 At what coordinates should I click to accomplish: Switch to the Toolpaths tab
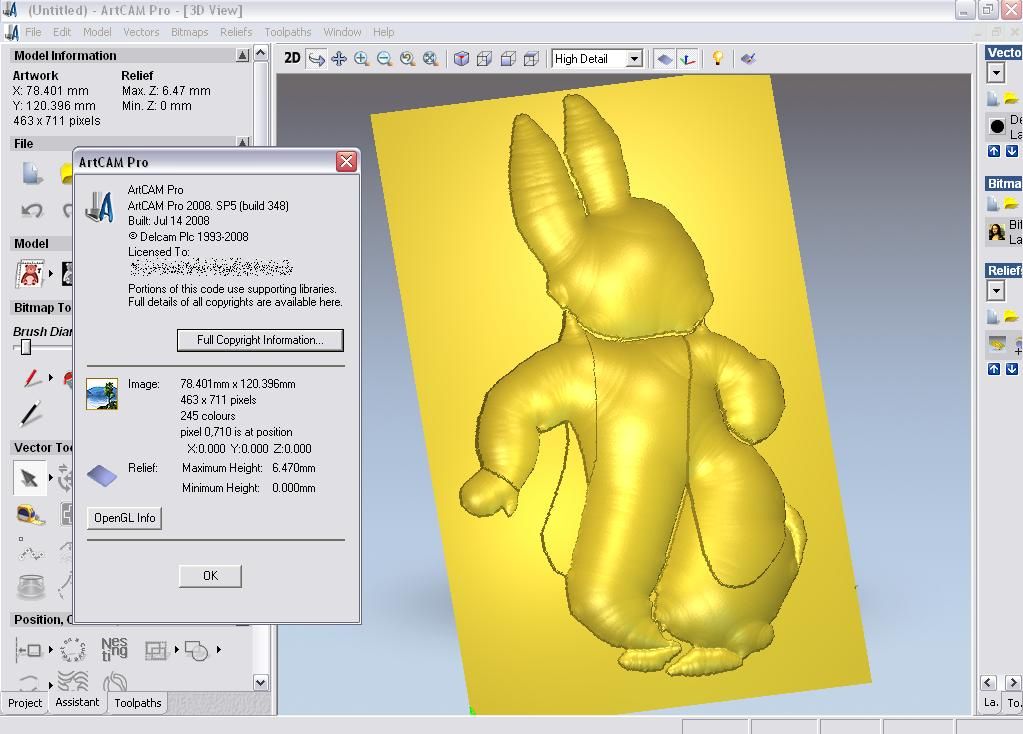[138, 703]
